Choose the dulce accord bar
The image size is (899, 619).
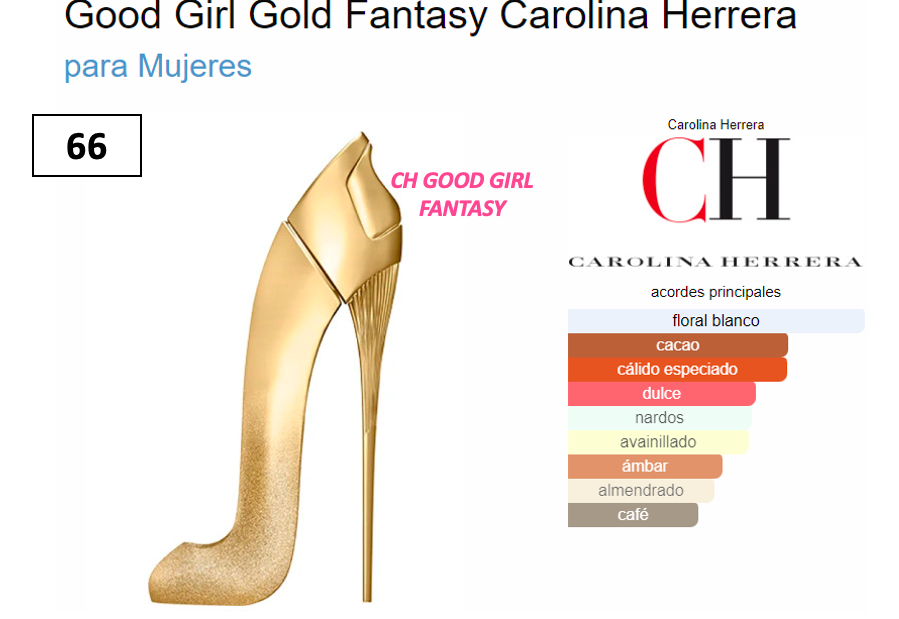[662, 394]
